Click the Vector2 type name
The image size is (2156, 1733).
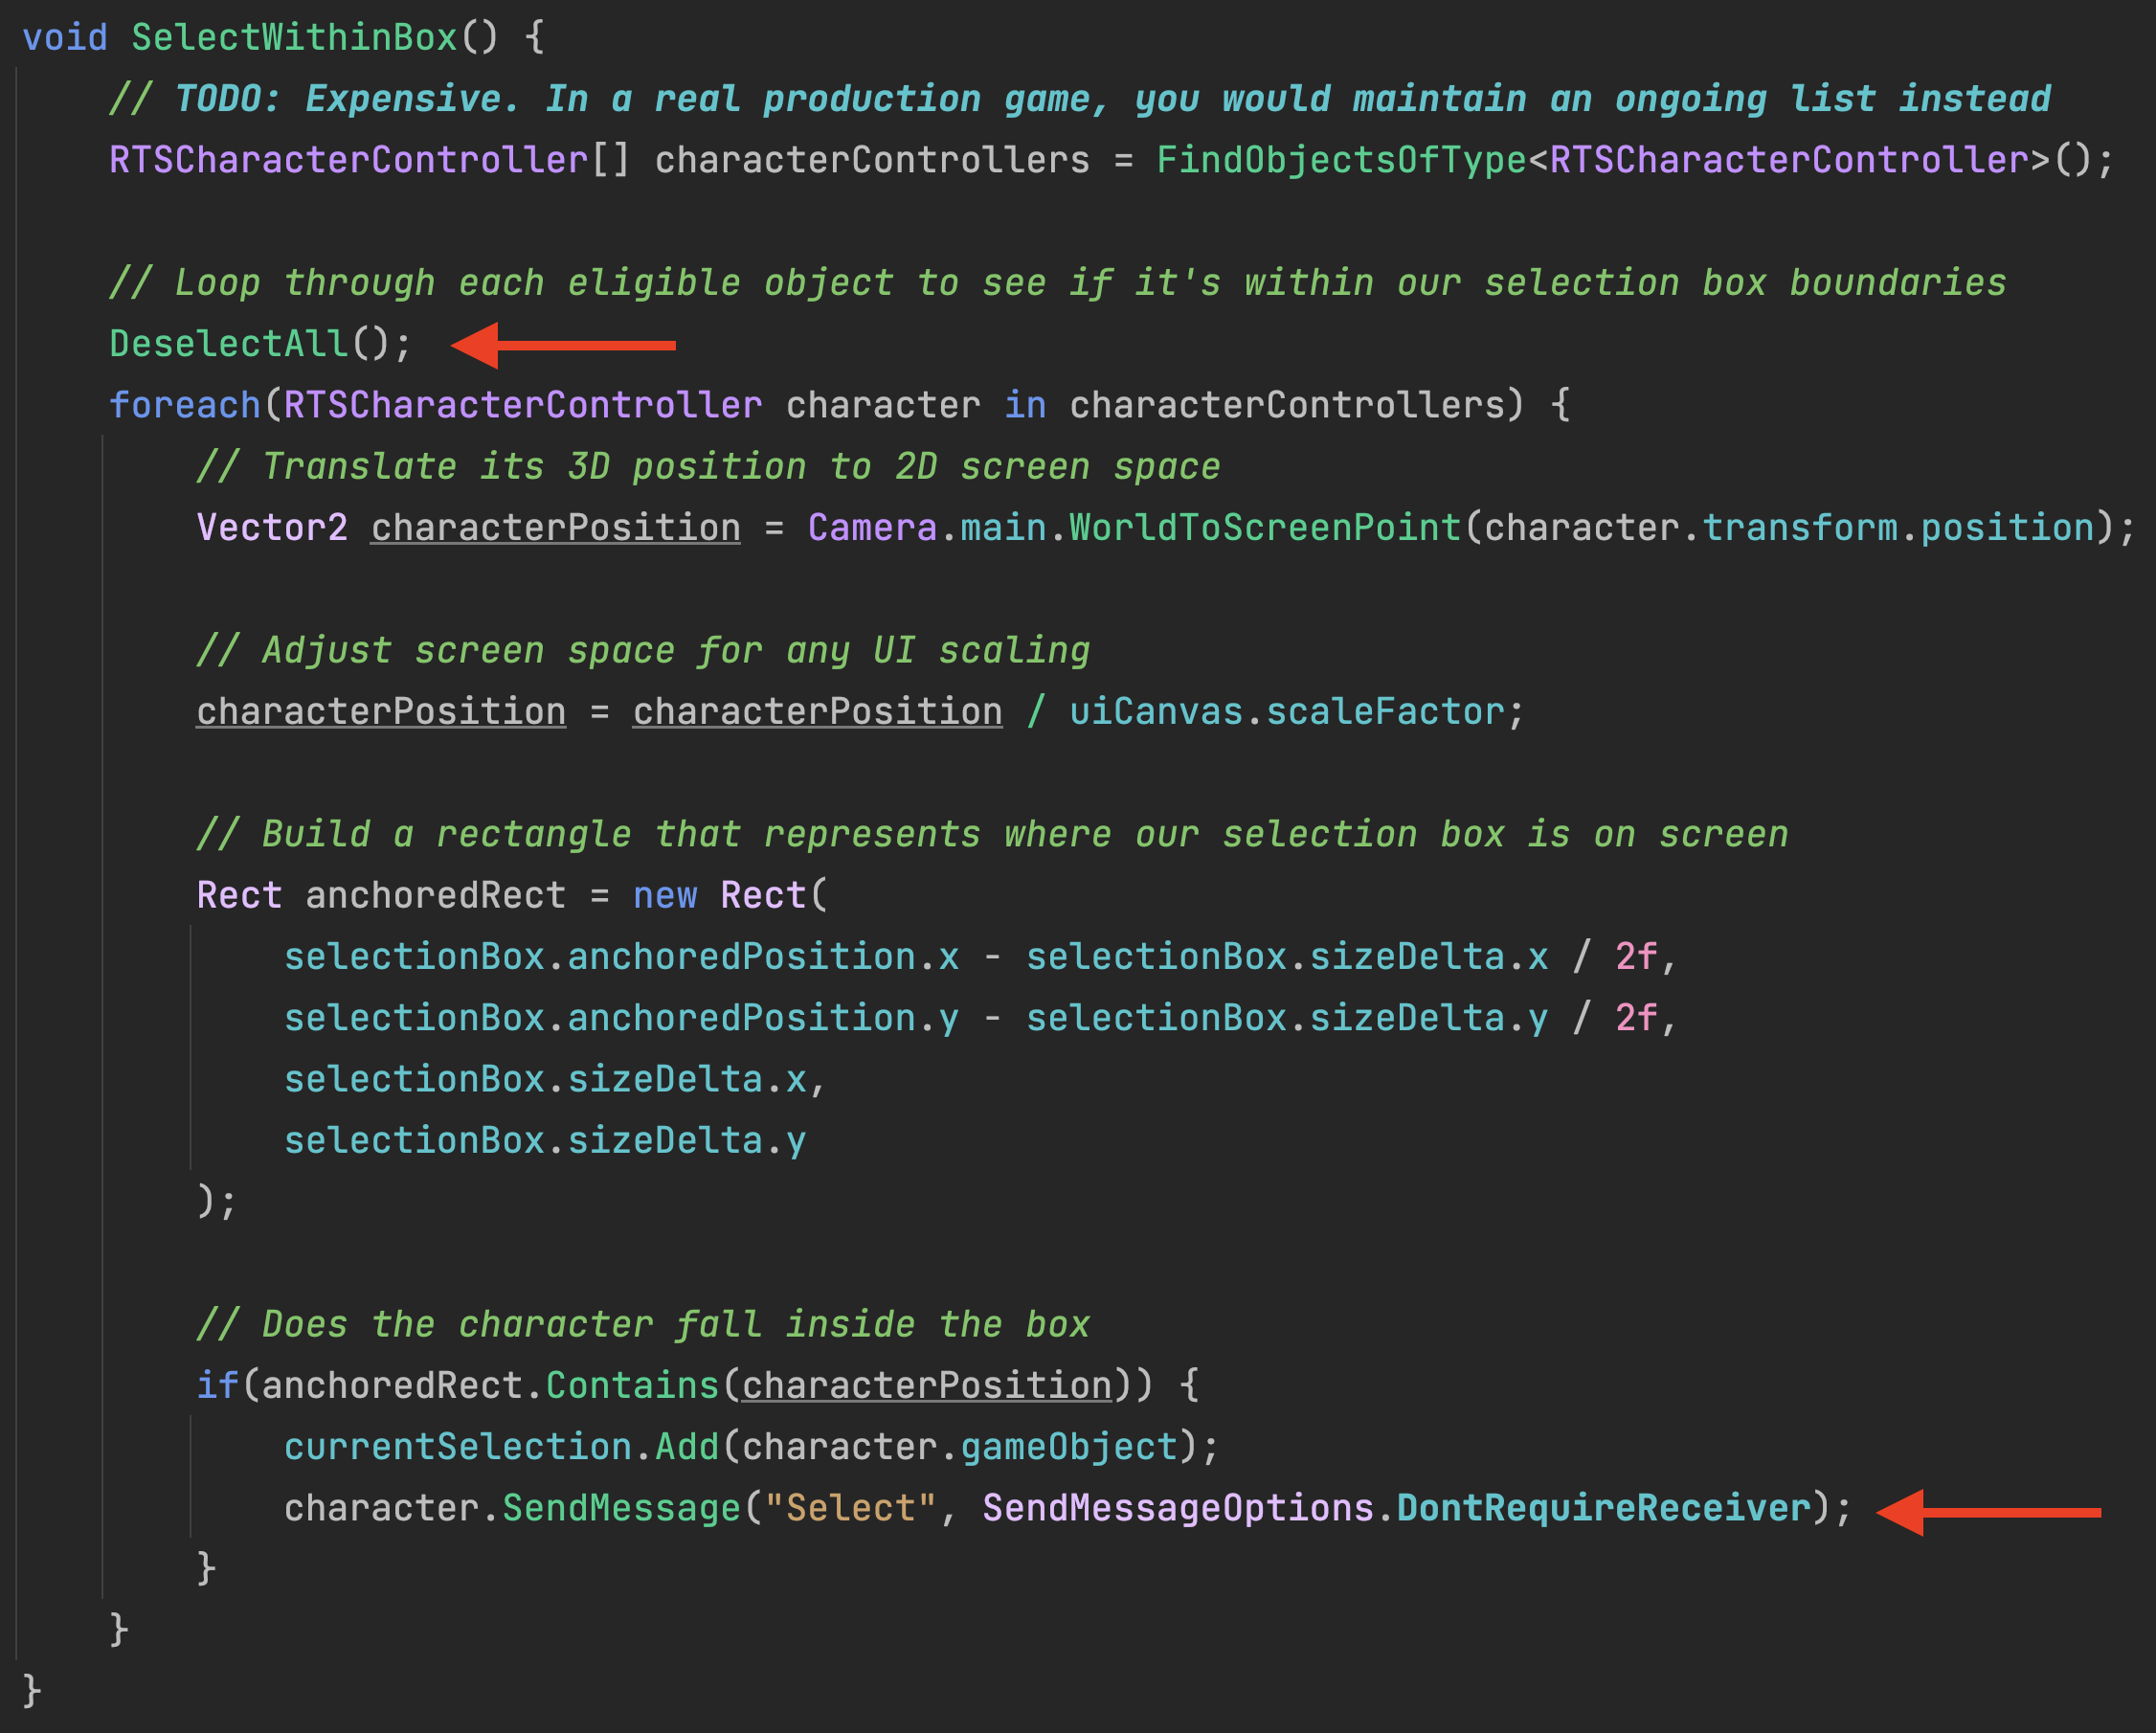pyautogui.click(x=272, y=528)
